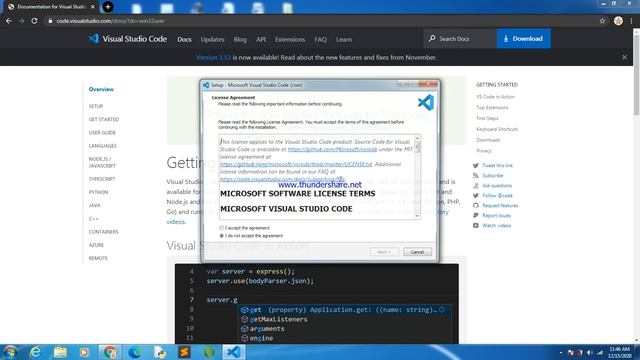640x360 pixels.
Task: Click the github.com/Microsoft/vscode link in license
Action: point(332,149)
